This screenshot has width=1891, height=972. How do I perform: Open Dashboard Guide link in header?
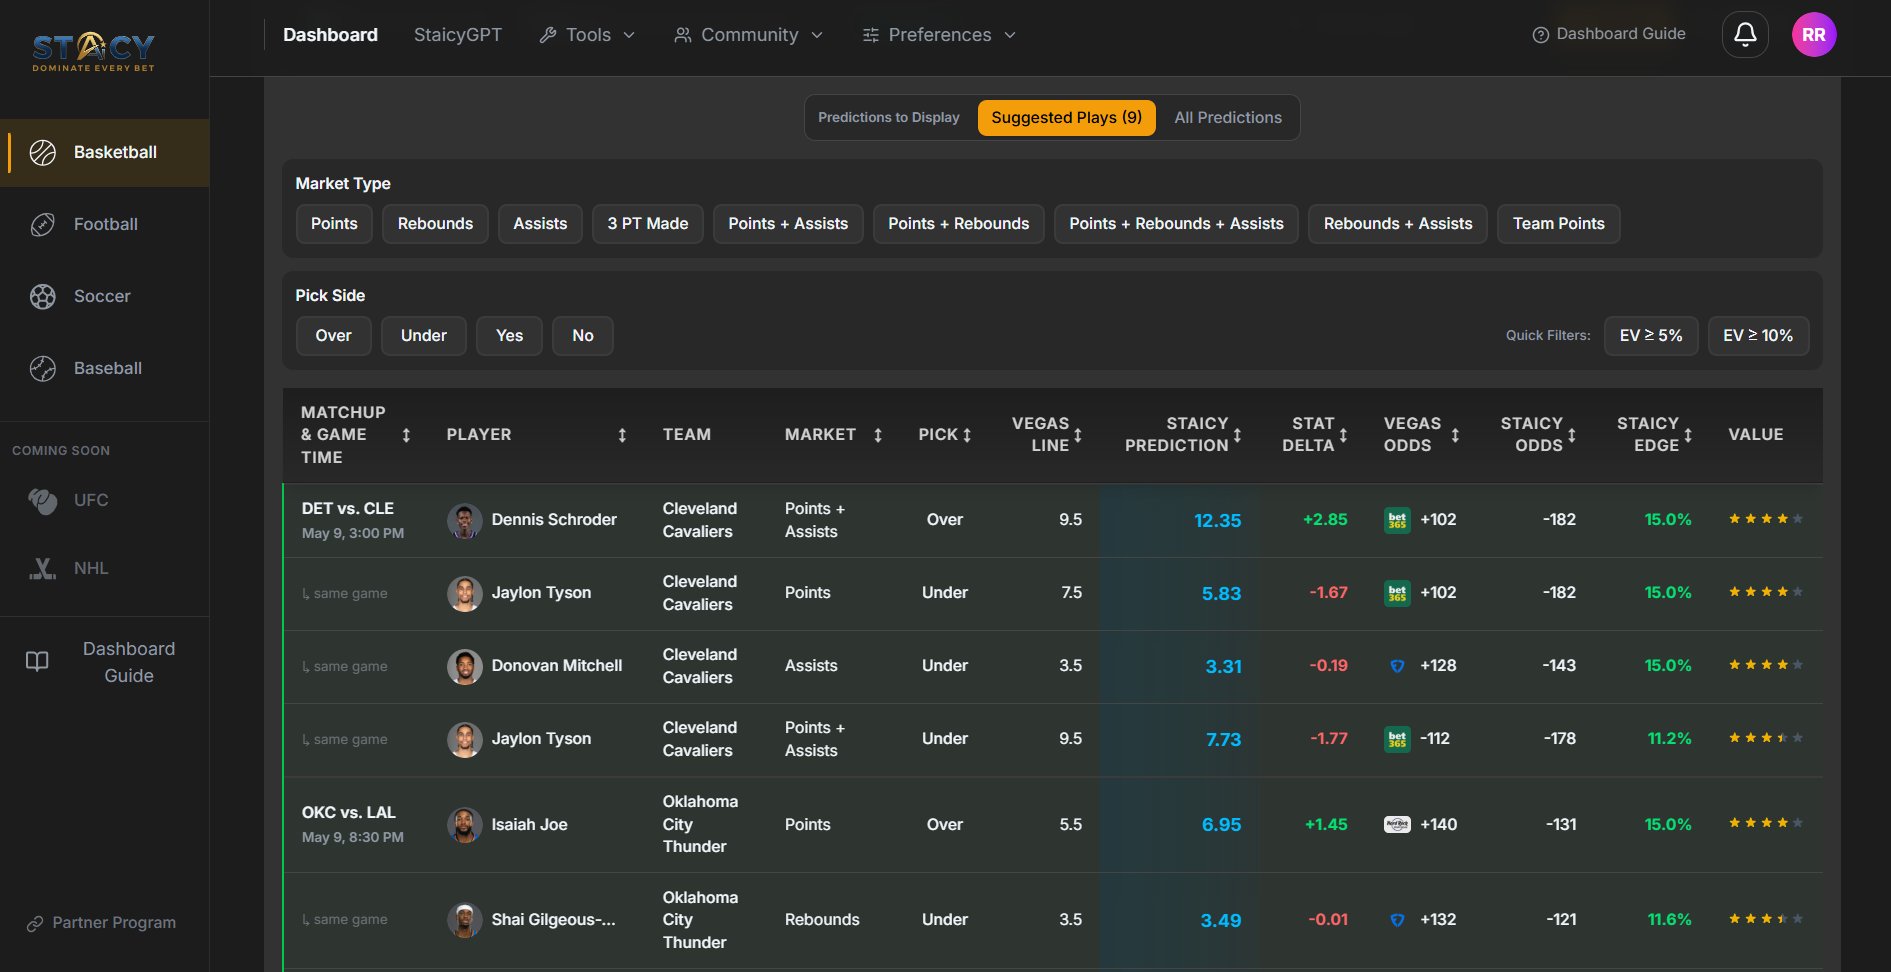[x=1609, y=34]
